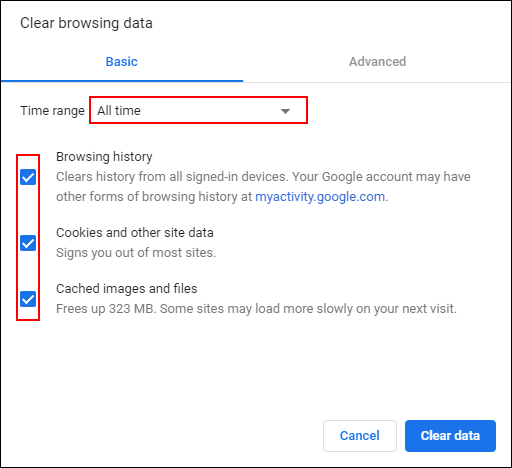The image size is (512, 468).
Task: Uncheck the Browsing history checkbox
Action: 28,177
